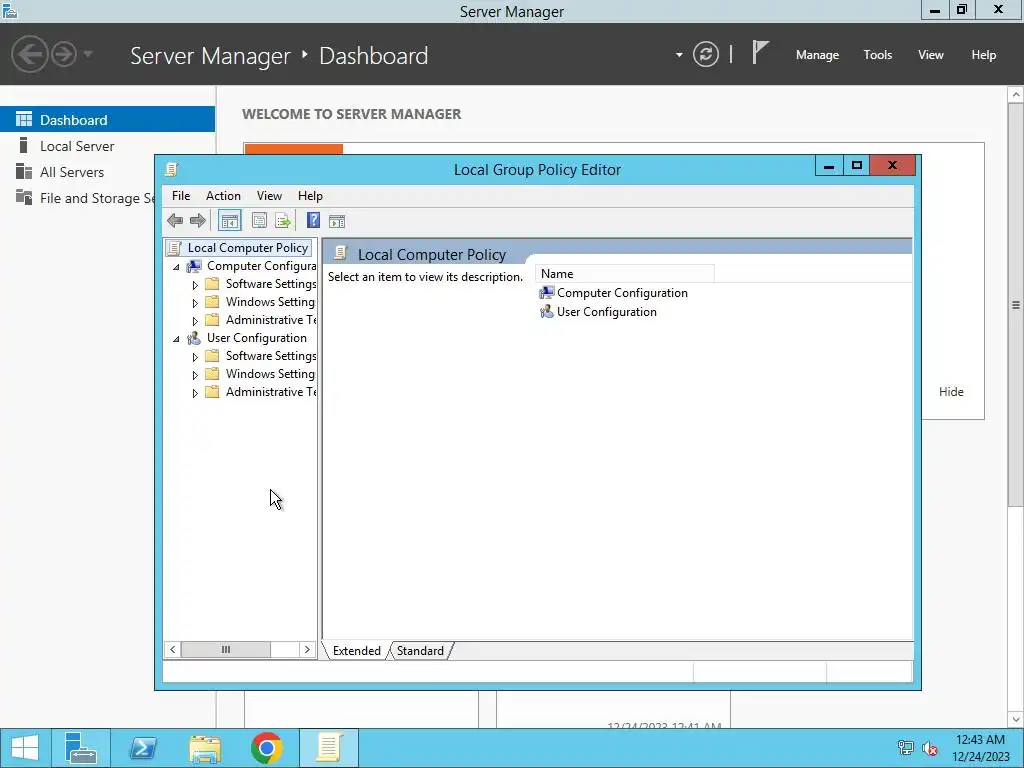Click Administrative Templates folder icon under User Configuration
Image resolution: width=1024 pixels, height=768 pixels.
pos(212,392)
